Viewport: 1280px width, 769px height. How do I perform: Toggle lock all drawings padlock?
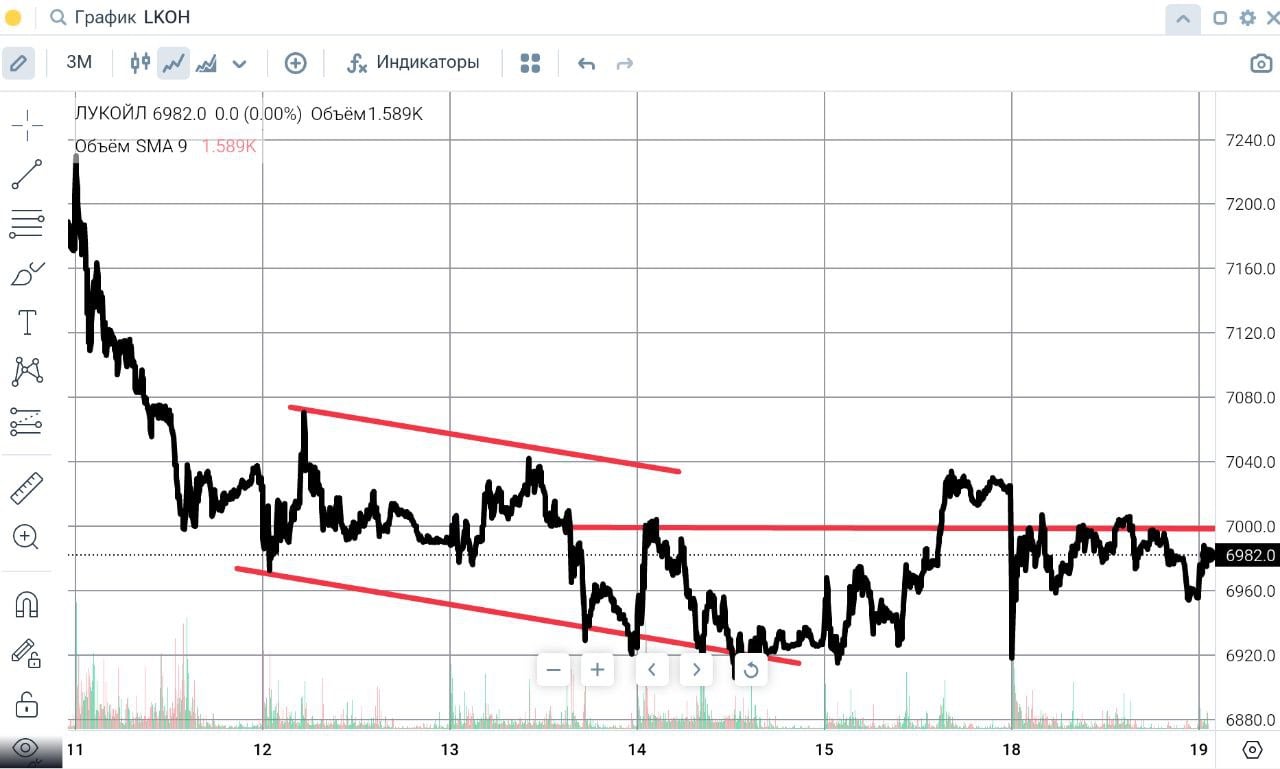click(27, 703)
